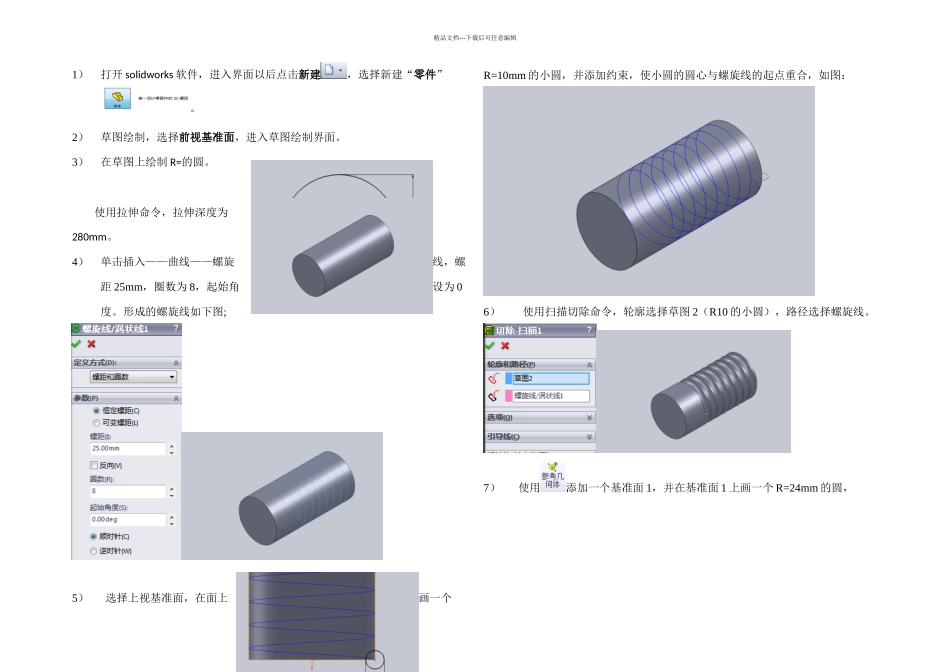
Task: Cancel helix with red X in 螺旋线/涡状线1 panel
Action: click(91, 344)
